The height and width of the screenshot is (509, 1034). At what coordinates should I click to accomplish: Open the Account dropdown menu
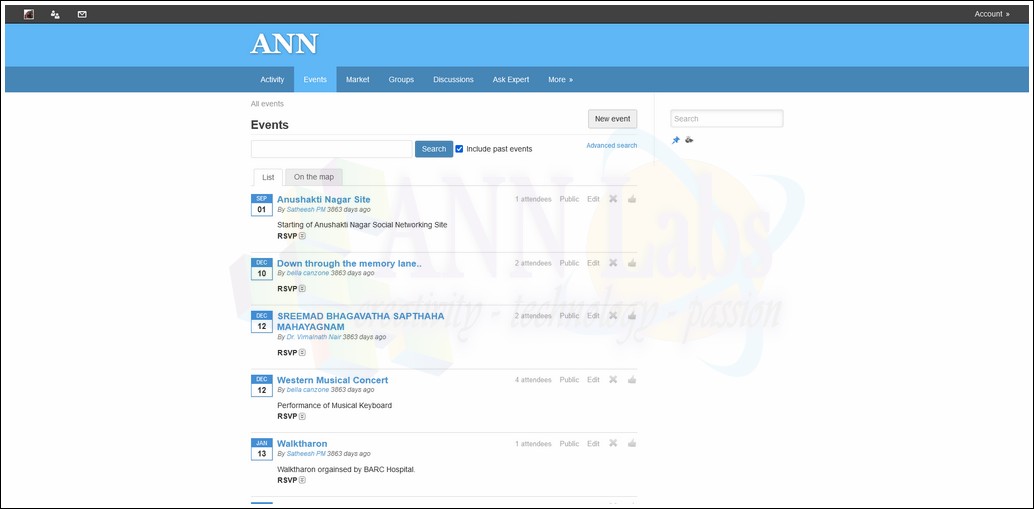[991, 14]
